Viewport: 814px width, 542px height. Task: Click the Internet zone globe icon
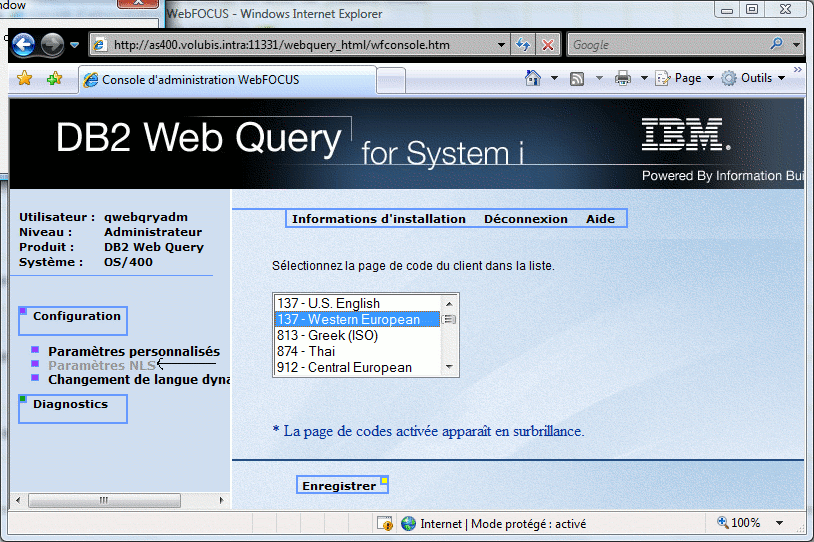[409, 523]
